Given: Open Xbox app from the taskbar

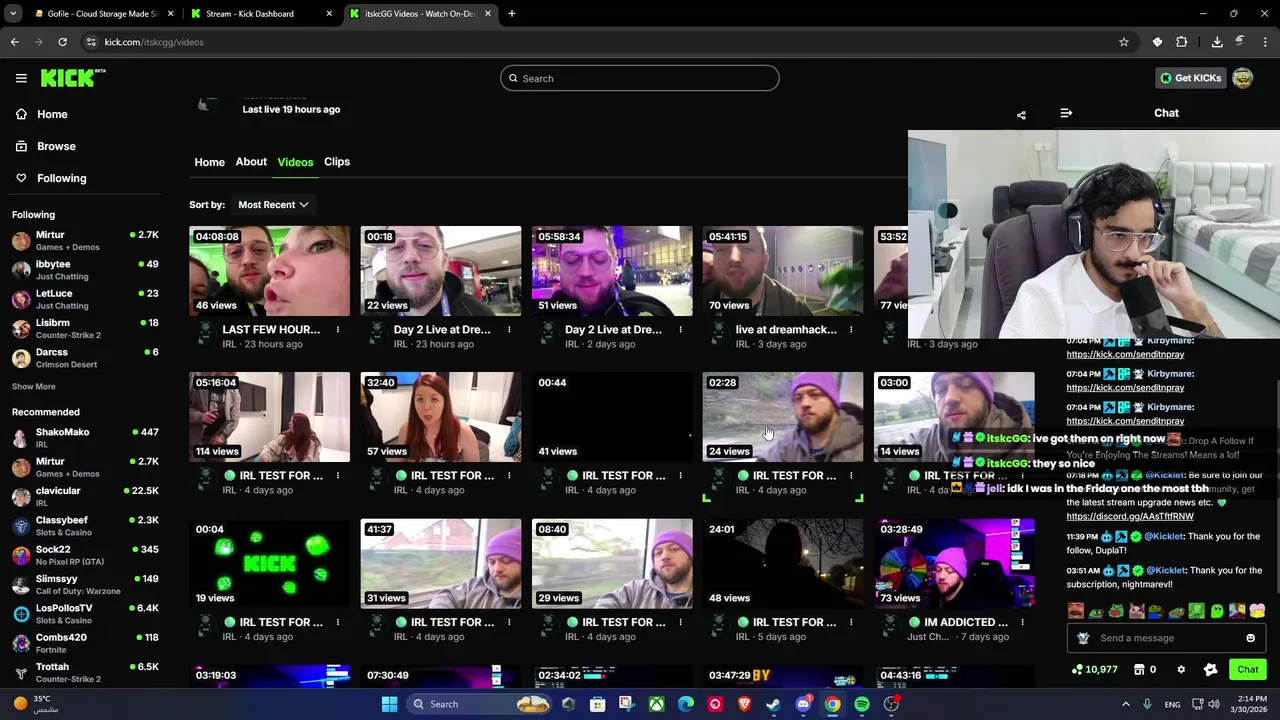Looking at the screenshot, I should tap(656, 704).
